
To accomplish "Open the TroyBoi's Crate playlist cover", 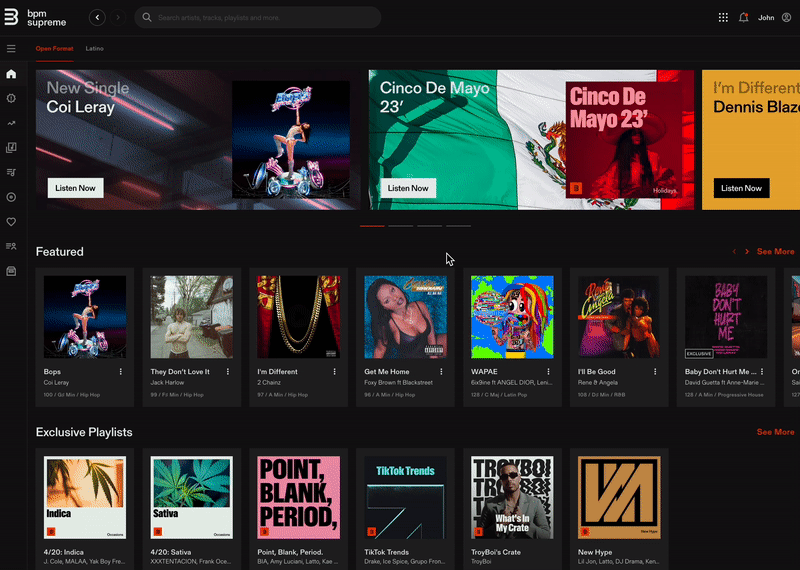I will [512, 498].
